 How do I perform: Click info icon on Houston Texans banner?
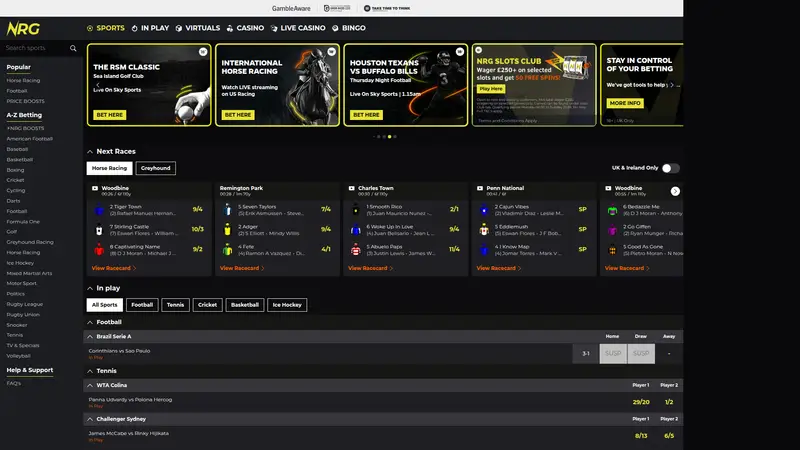point(460,52)
